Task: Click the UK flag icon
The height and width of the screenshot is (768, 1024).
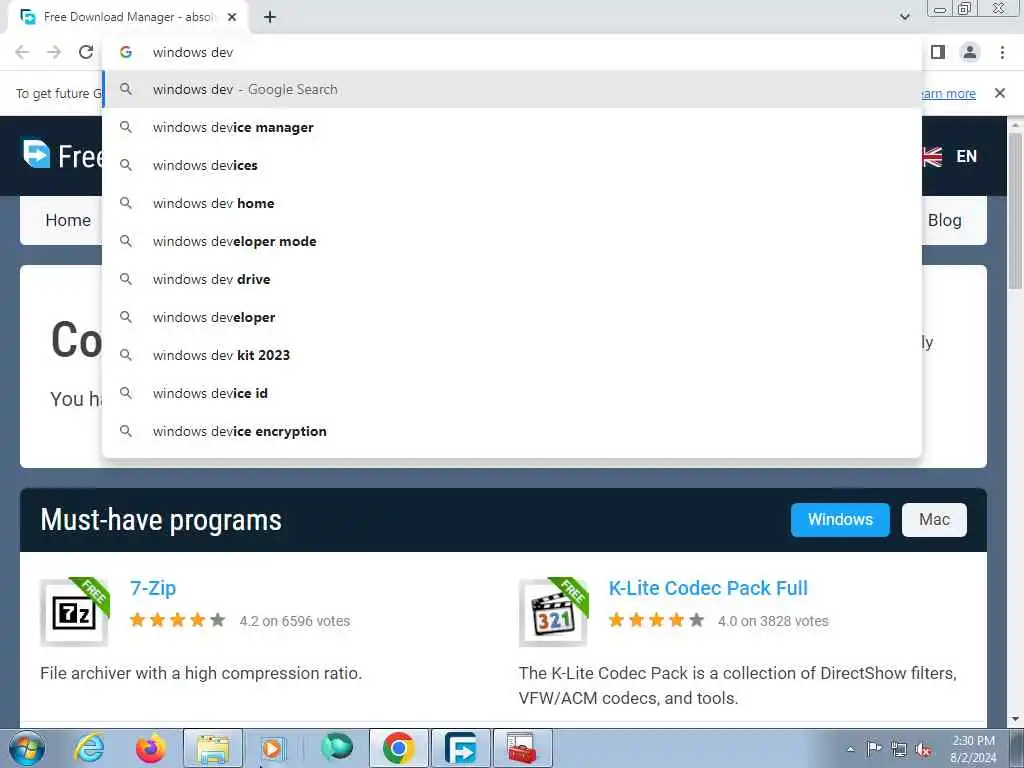Action: [x=933, y=157]
